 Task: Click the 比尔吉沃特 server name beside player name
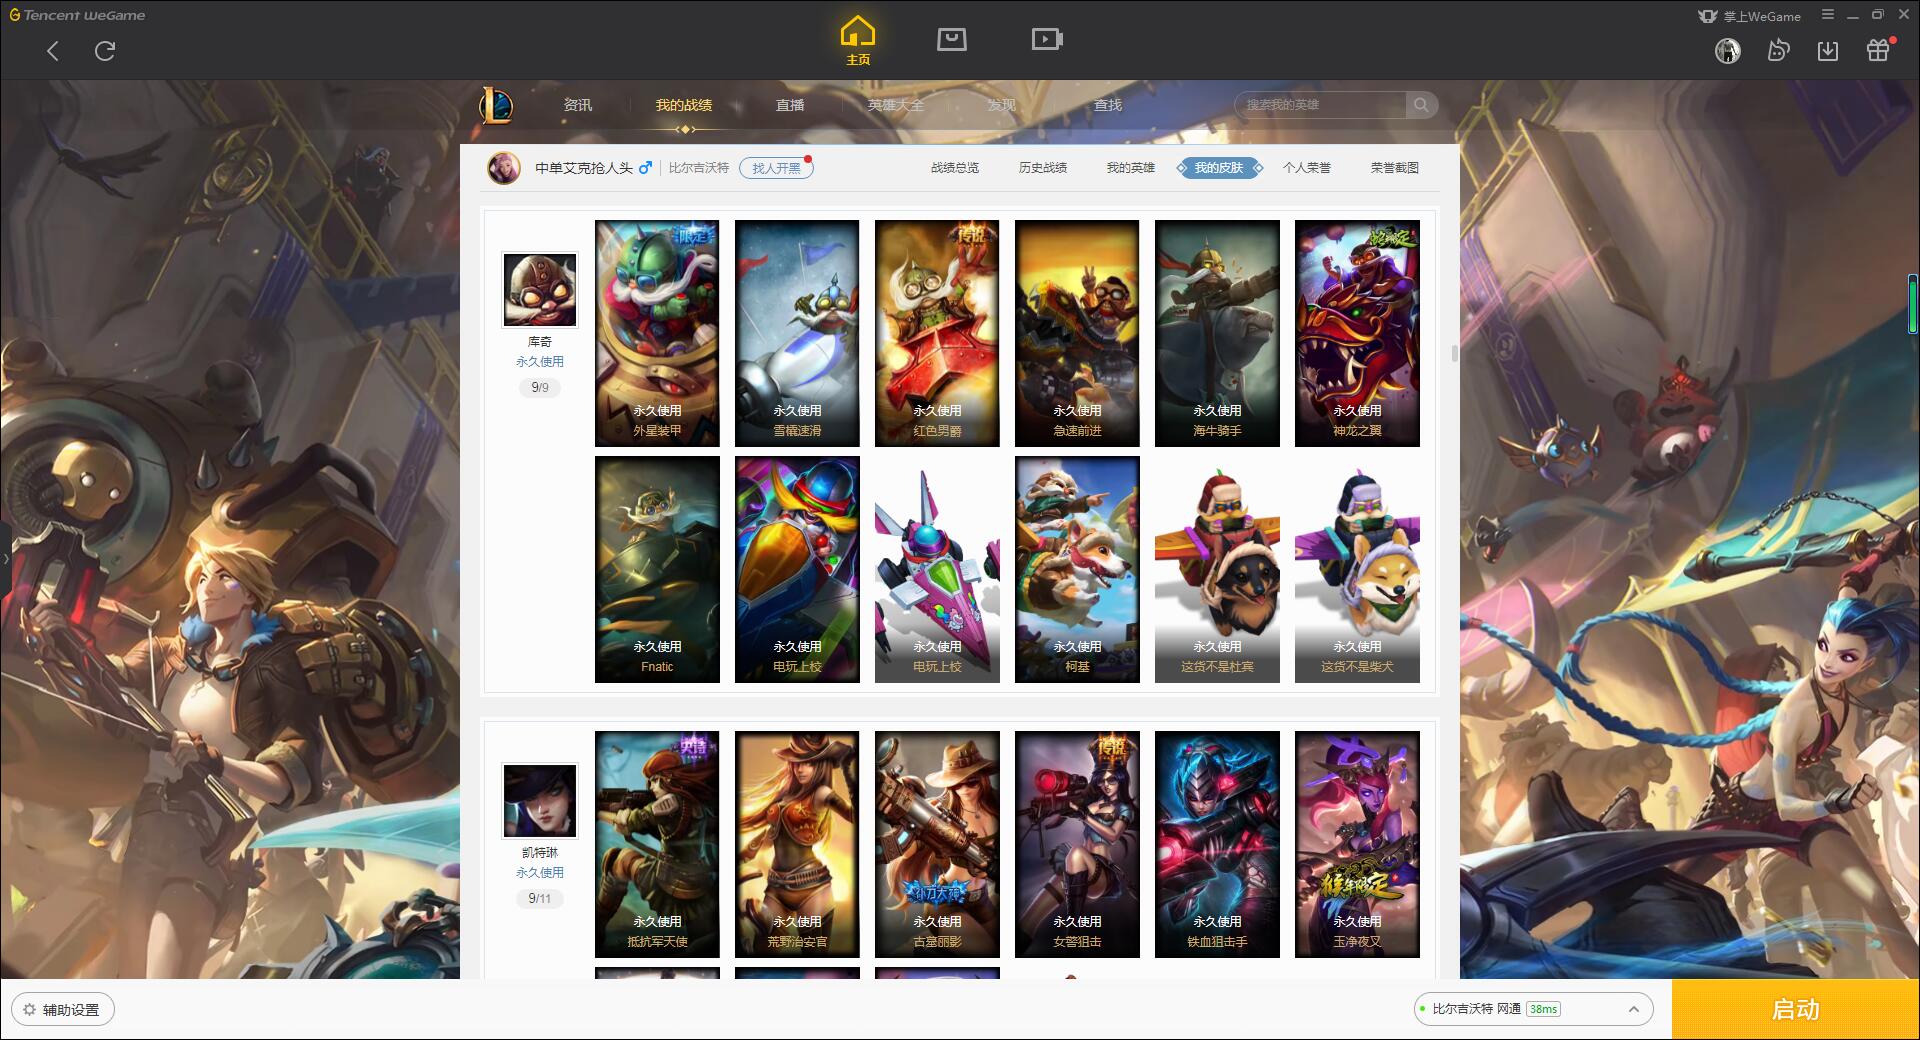tap(699, 168)
